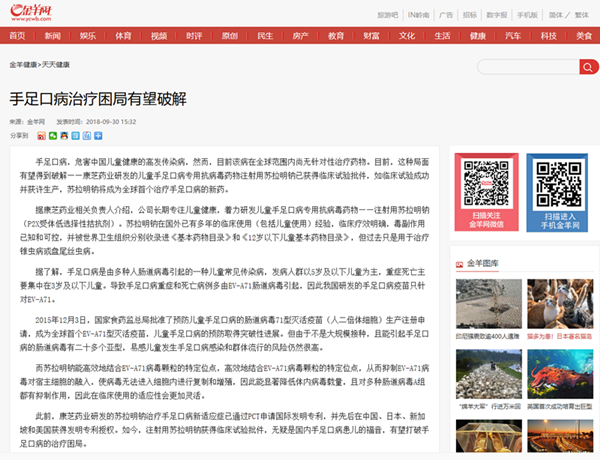
Task: Click the 天天健康 breadcrumb link
Action: tap(57, 64)
